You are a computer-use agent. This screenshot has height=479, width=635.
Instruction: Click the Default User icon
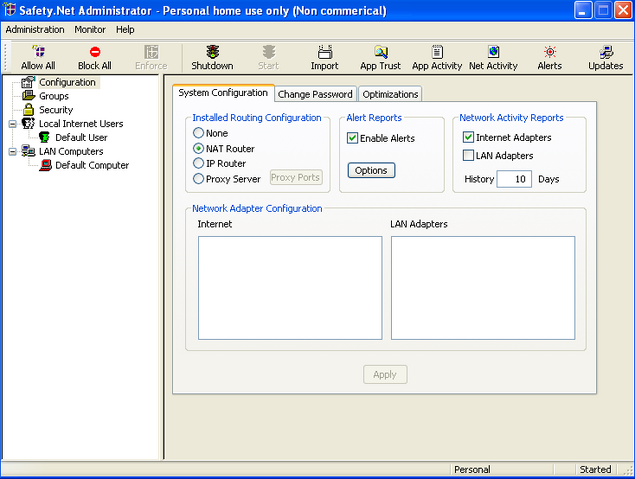point(44,137)
